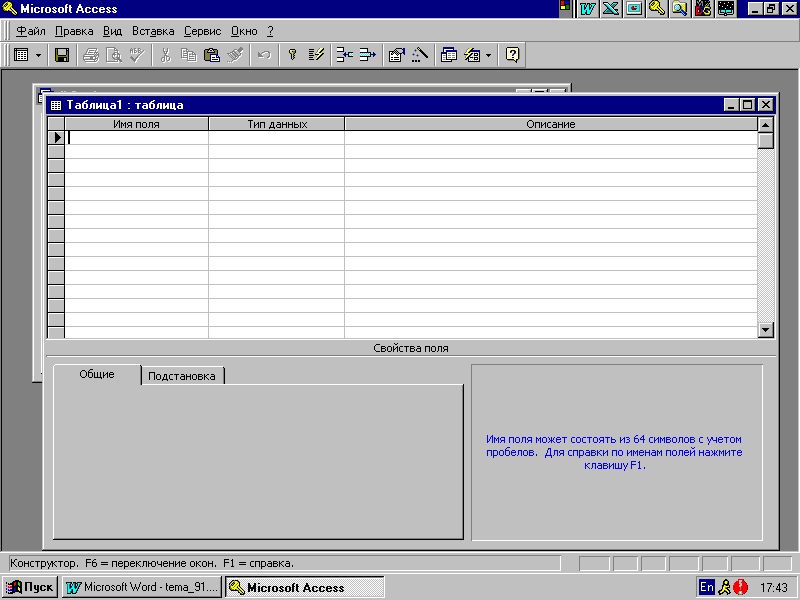This screenshot has width=800, height=600.
Task: Click the Print toolbar icon
Action: [91, 55]
